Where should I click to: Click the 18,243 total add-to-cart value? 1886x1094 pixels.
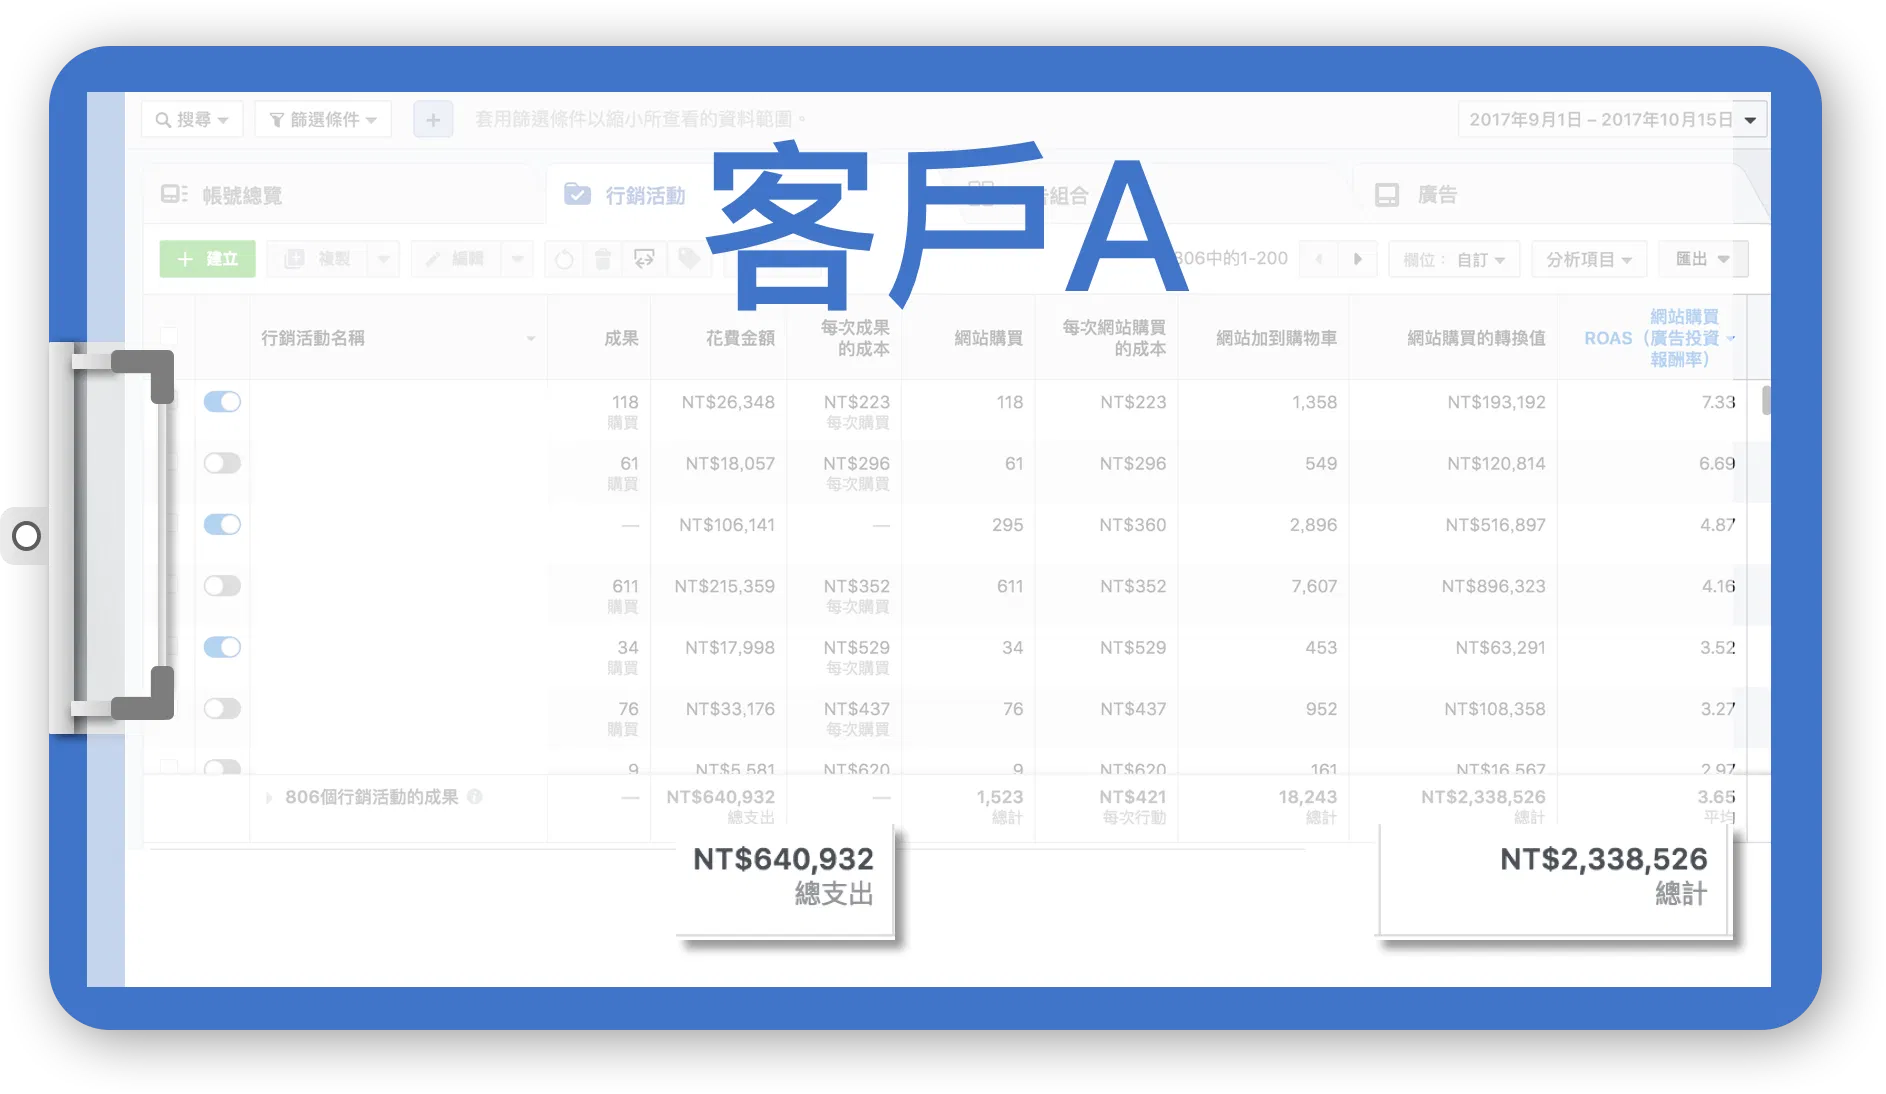1307,797
